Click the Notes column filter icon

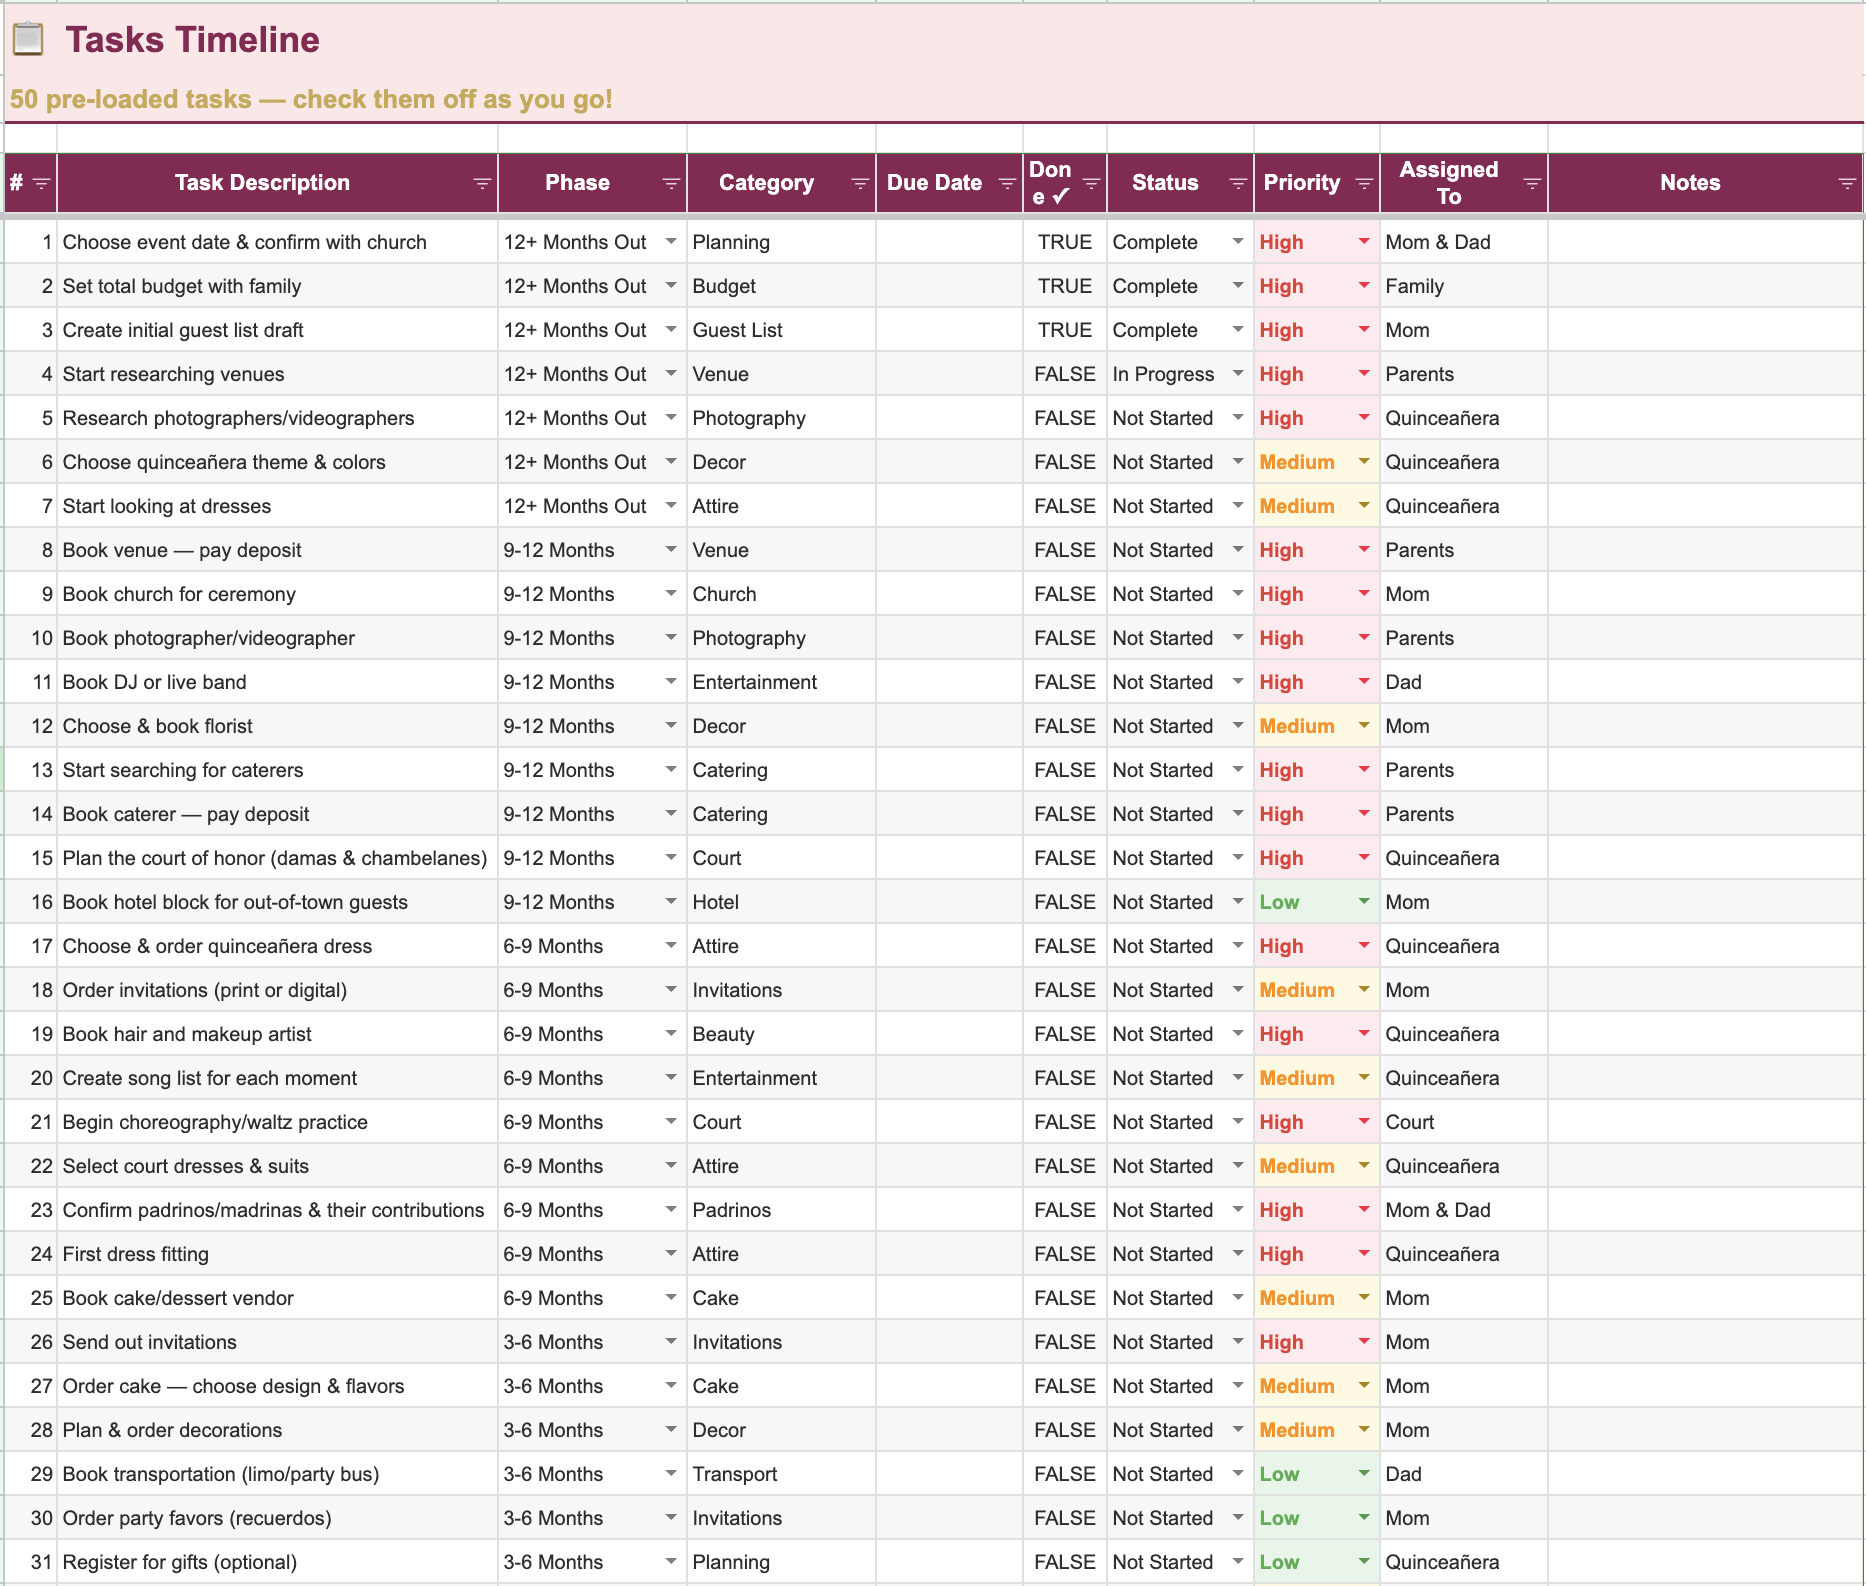tap(1849, 183)
